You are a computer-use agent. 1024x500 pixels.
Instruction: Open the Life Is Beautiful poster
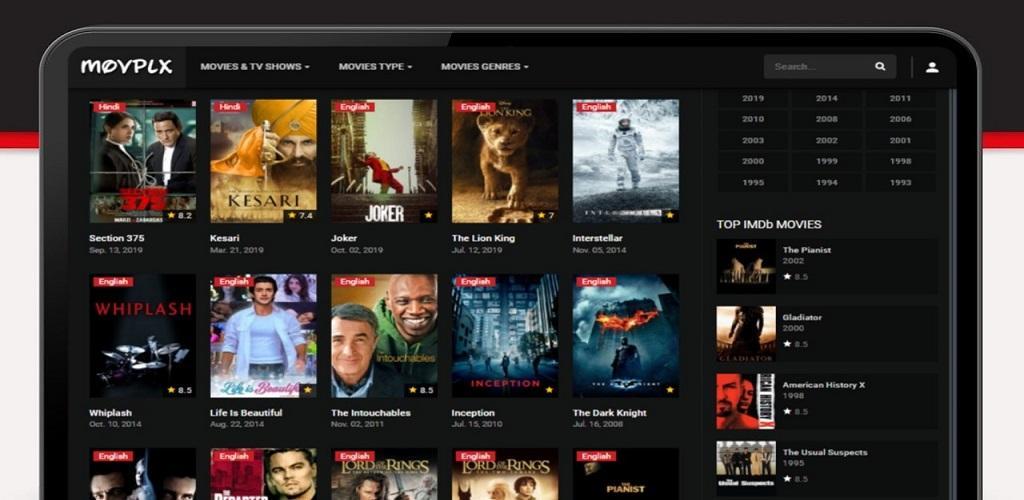(x=263, y=336)
